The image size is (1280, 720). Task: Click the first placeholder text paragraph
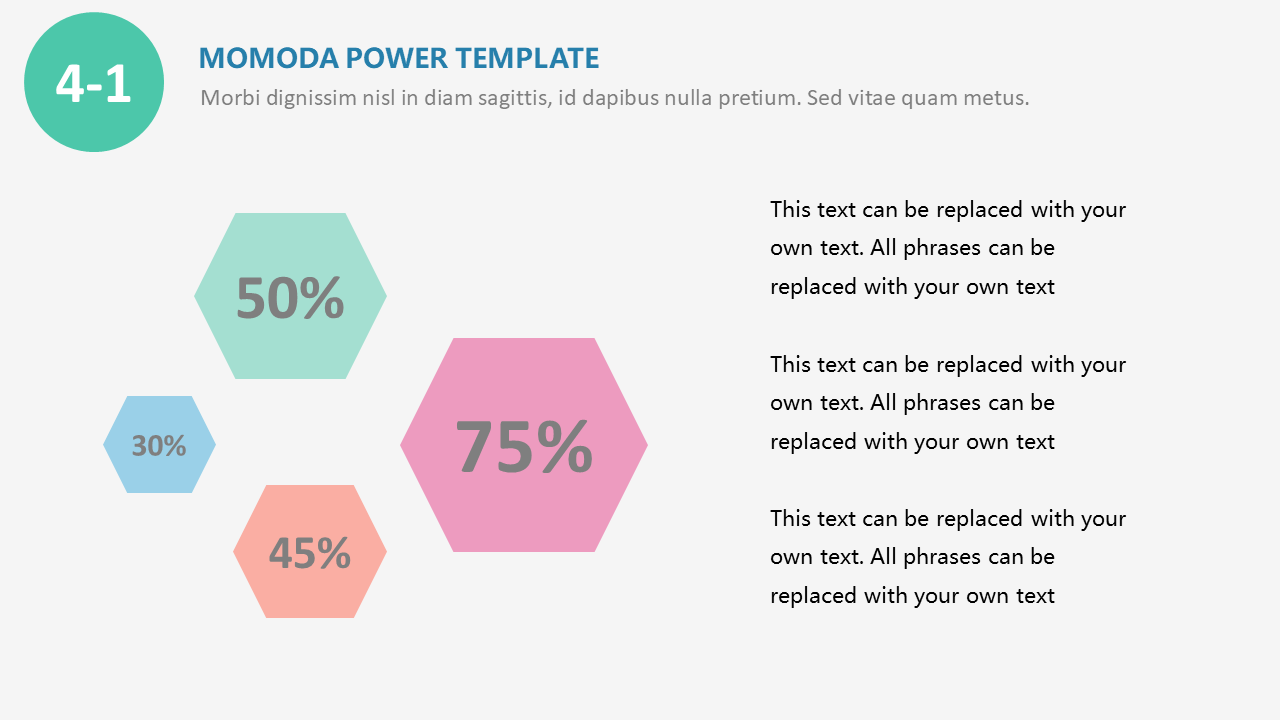coord(947,248)
